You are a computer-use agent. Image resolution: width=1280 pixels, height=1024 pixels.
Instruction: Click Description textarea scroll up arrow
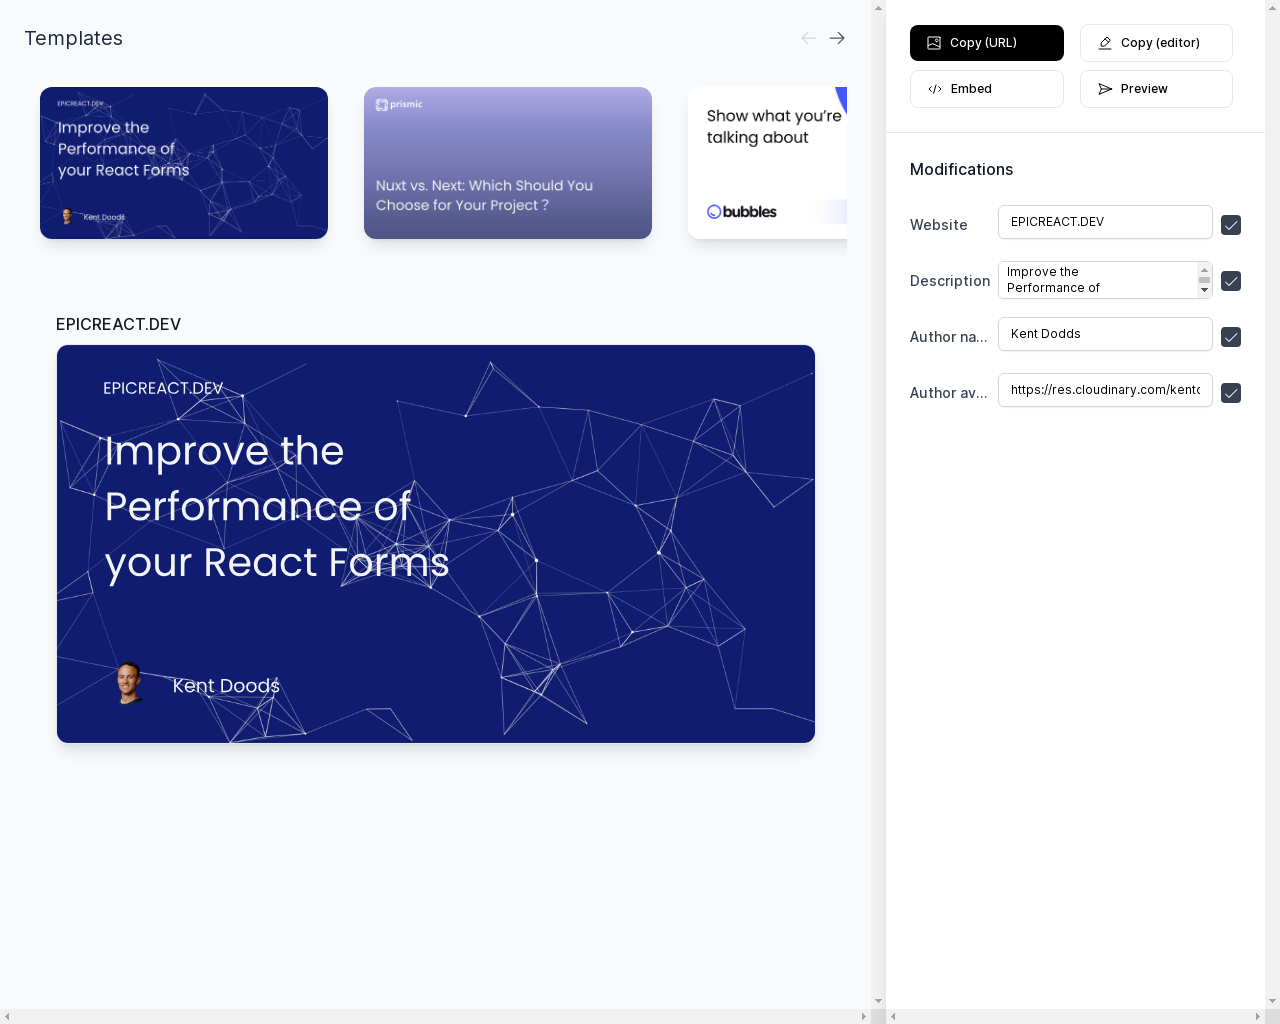(x=1204, y=270)
